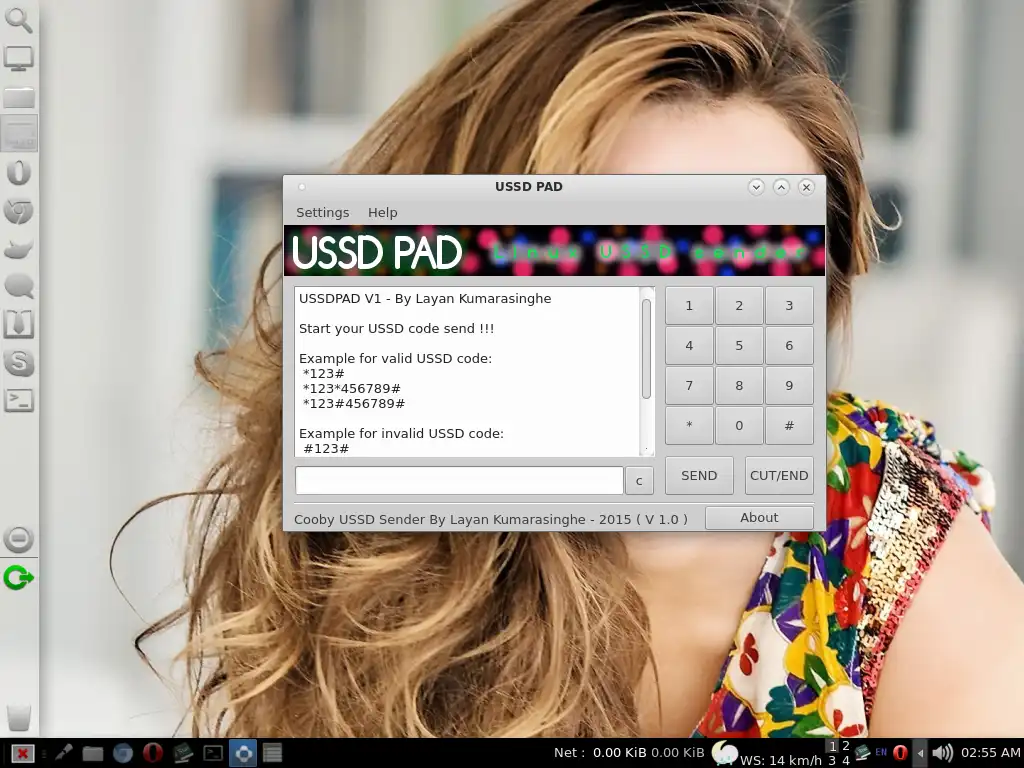Viewport: 1024px width, 768px height.
Task: Click keypad button 0
Action: coord(739,426)
